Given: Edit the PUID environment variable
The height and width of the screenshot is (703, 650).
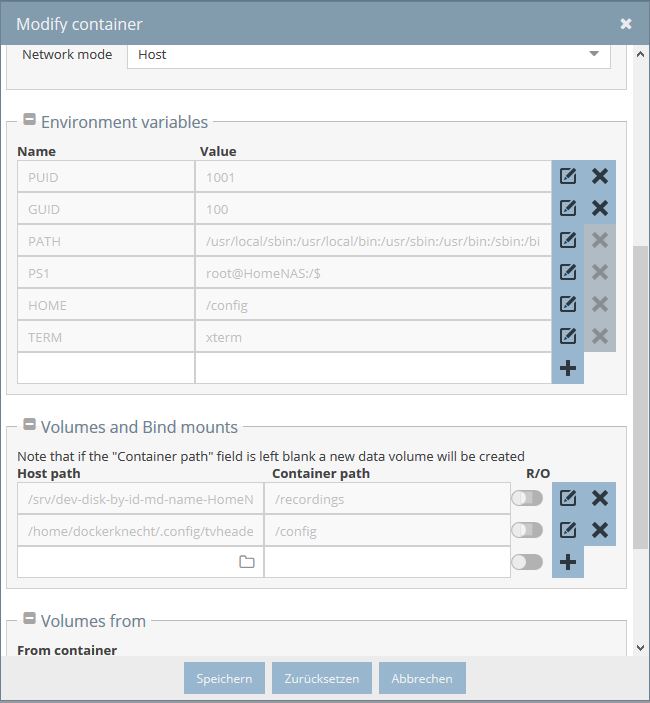Looking at the screenshot, I should pyautogui.click(x=568, y=176).
